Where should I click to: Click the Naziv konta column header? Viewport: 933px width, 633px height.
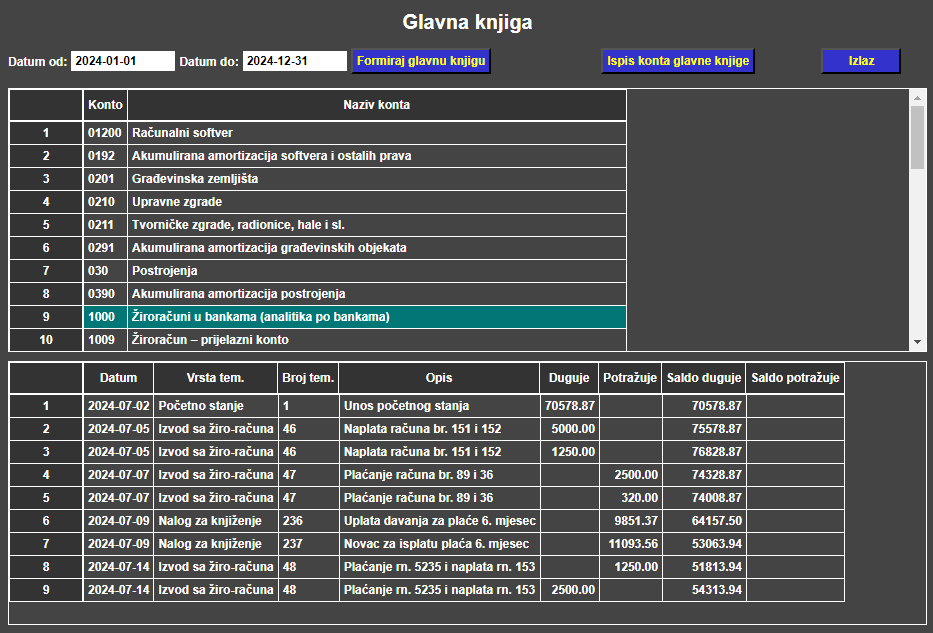377,105
